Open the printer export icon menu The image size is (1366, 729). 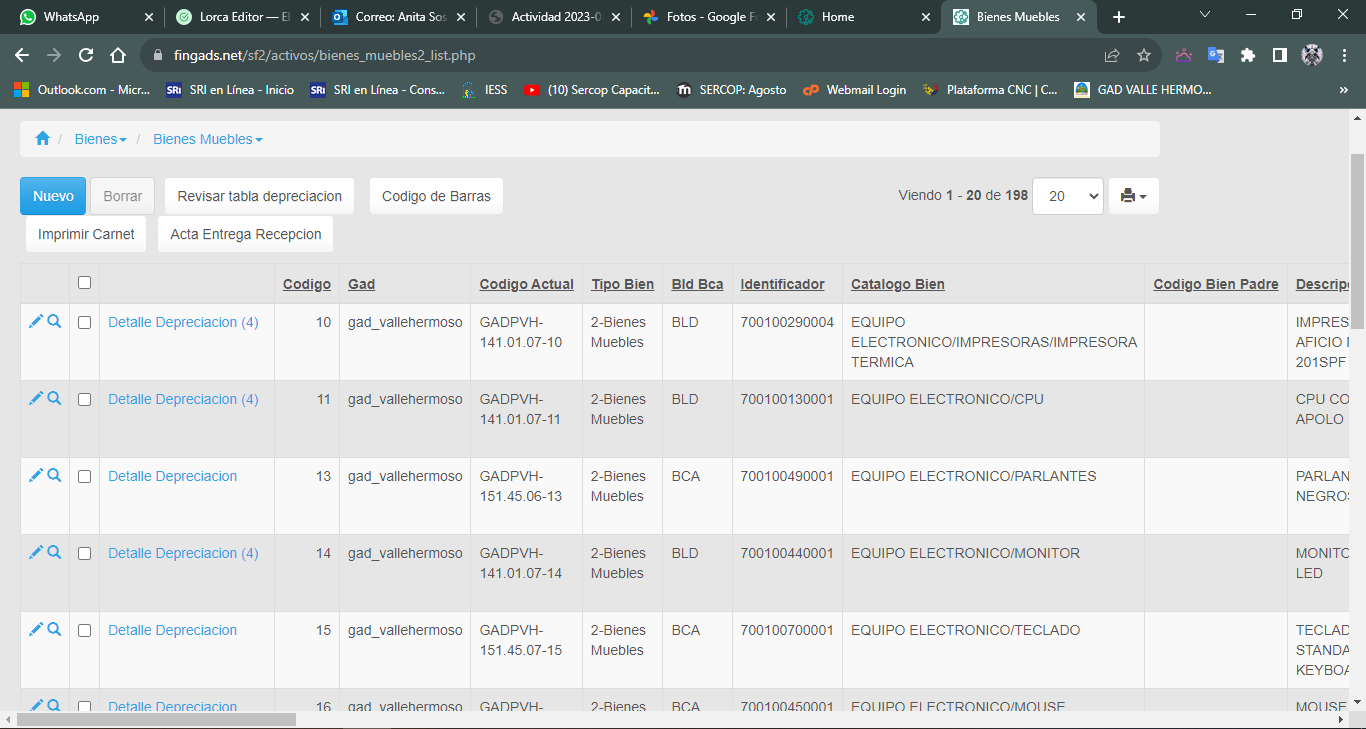1133,196
